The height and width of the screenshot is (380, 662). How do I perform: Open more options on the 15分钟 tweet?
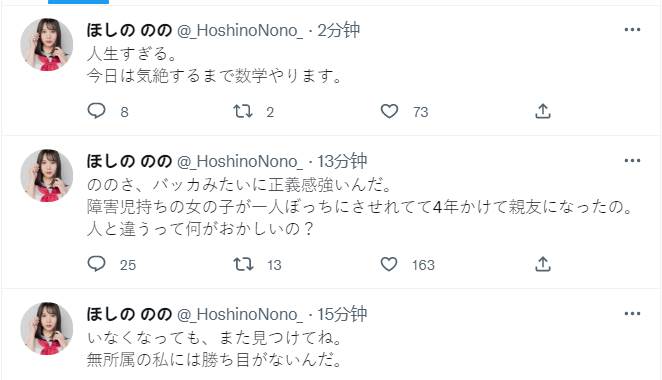point(632,314)
